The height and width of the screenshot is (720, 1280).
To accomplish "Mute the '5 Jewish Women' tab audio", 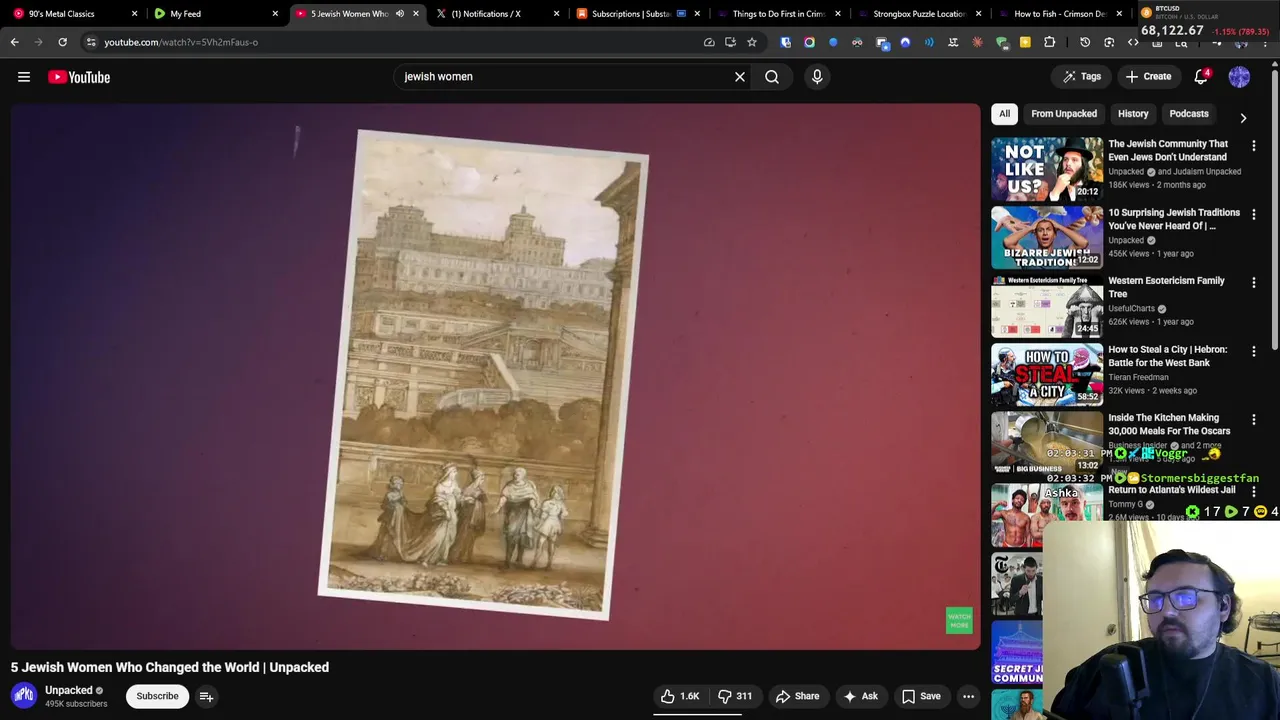I will pos(400,14).
